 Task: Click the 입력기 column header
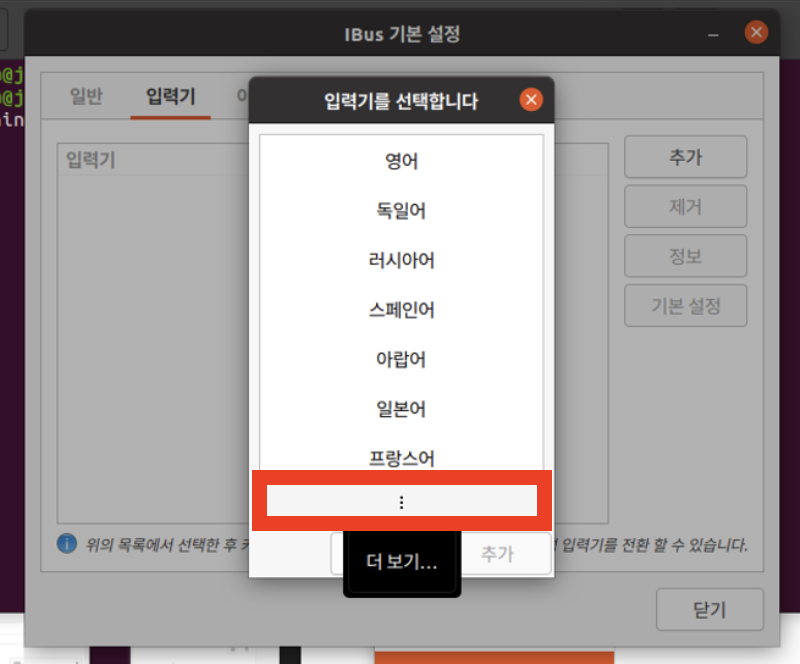point(91,160)
